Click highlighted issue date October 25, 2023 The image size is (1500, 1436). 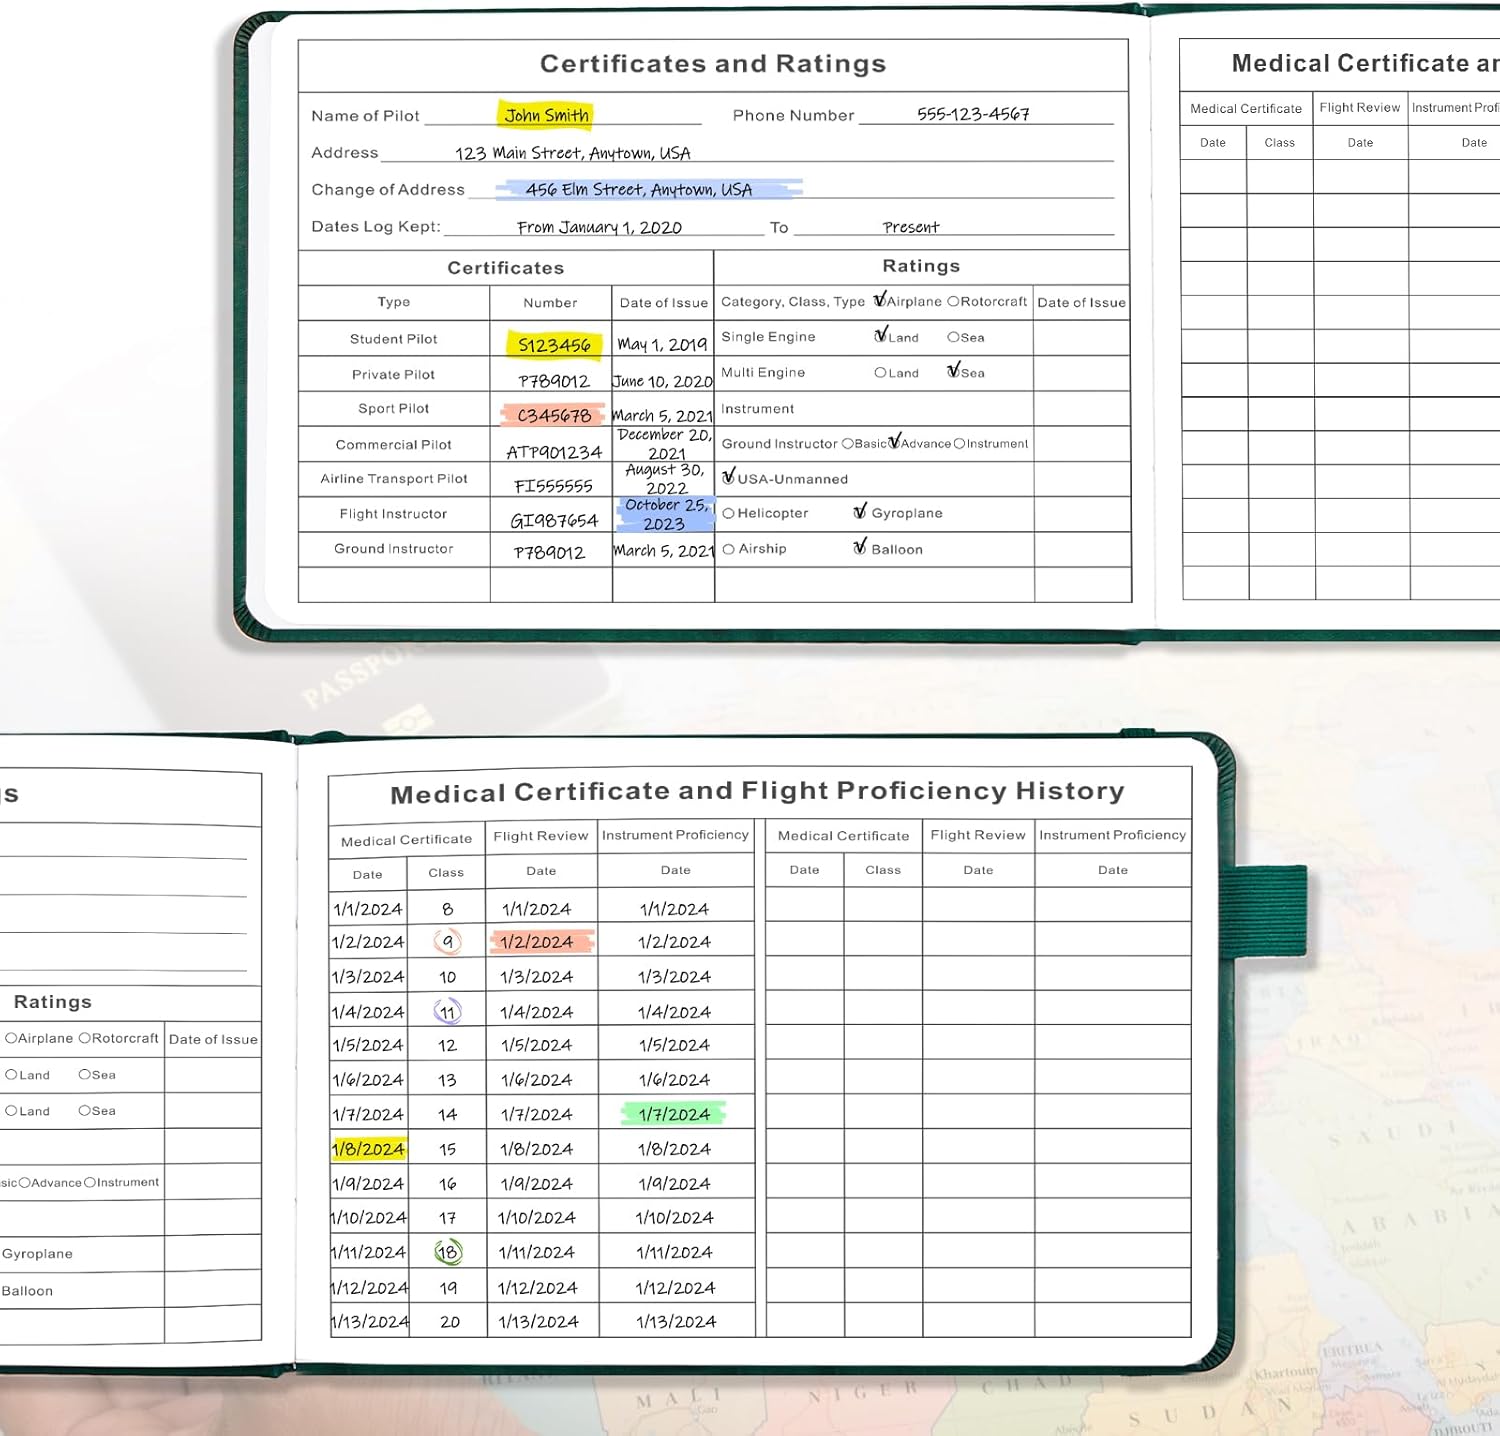(665, 514)
